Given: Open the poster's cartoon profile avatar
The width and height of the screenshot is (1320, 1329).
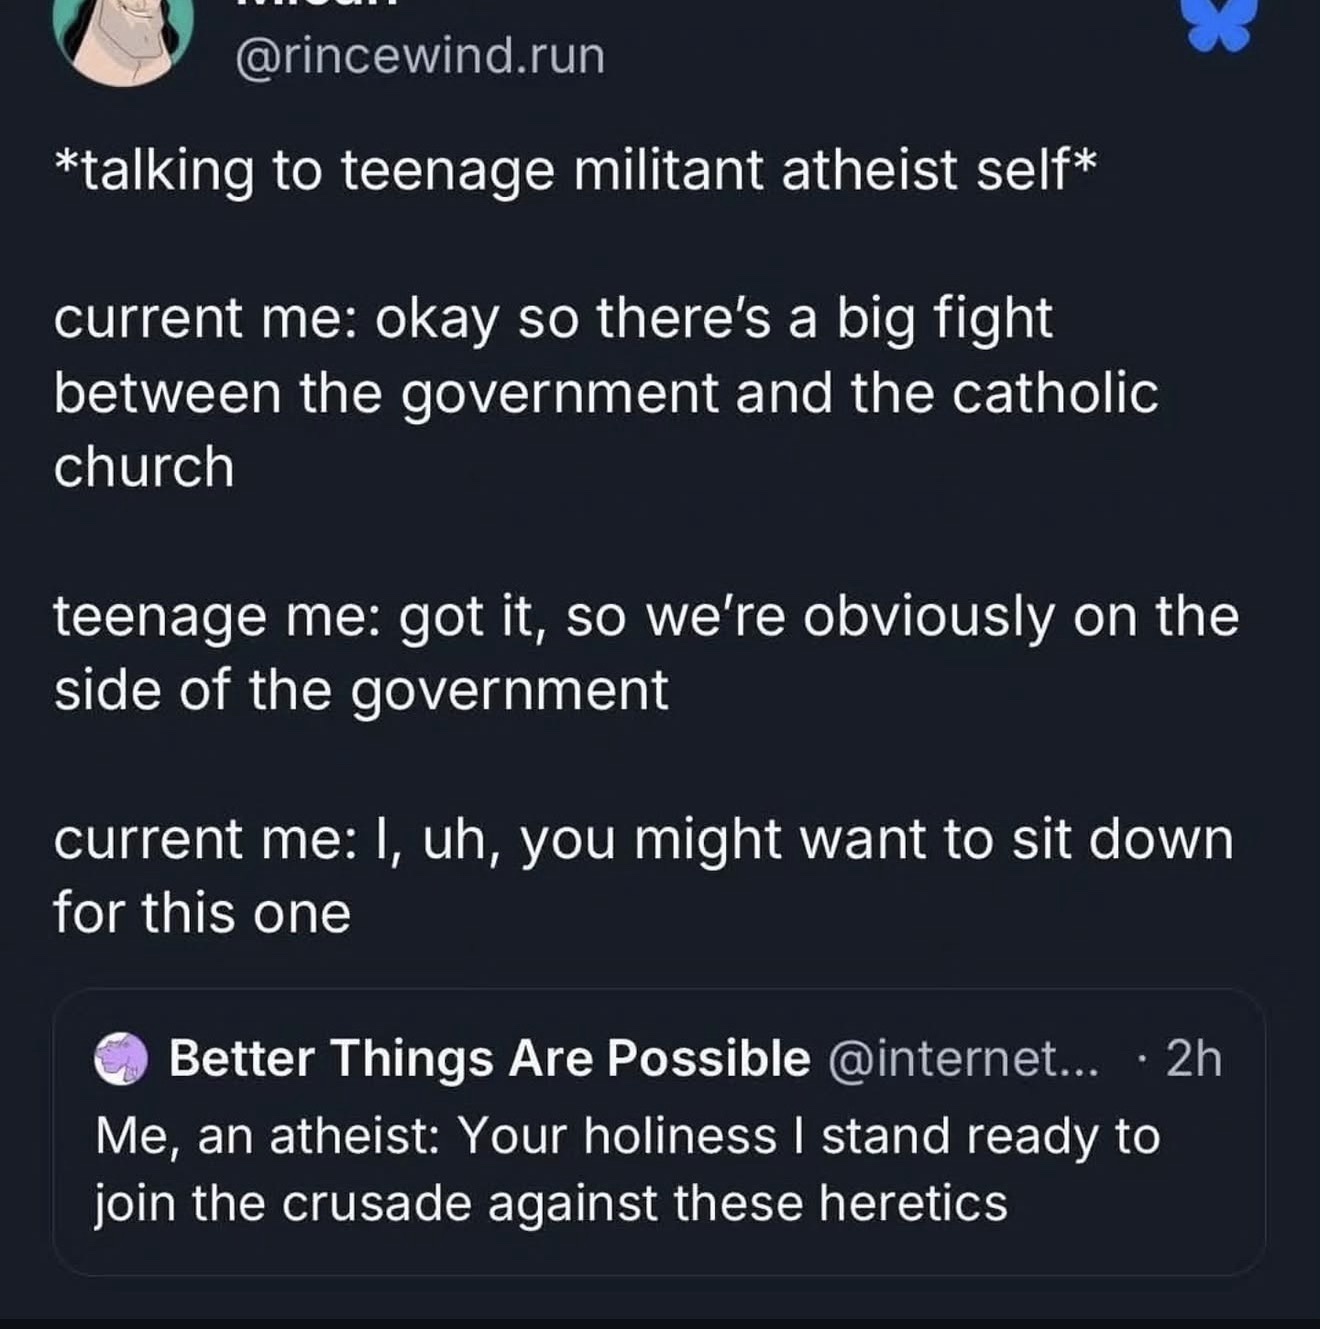Looking at the screenshot, I should point(123,40).
